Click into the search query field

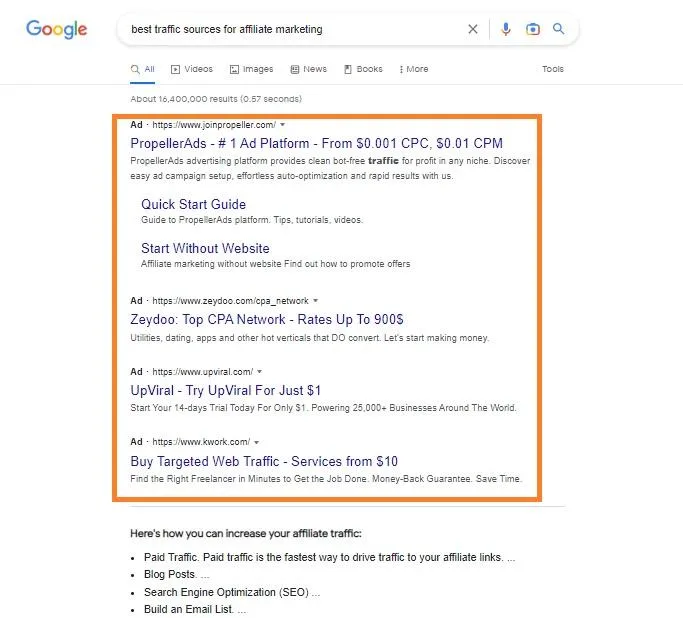(296, 29)
